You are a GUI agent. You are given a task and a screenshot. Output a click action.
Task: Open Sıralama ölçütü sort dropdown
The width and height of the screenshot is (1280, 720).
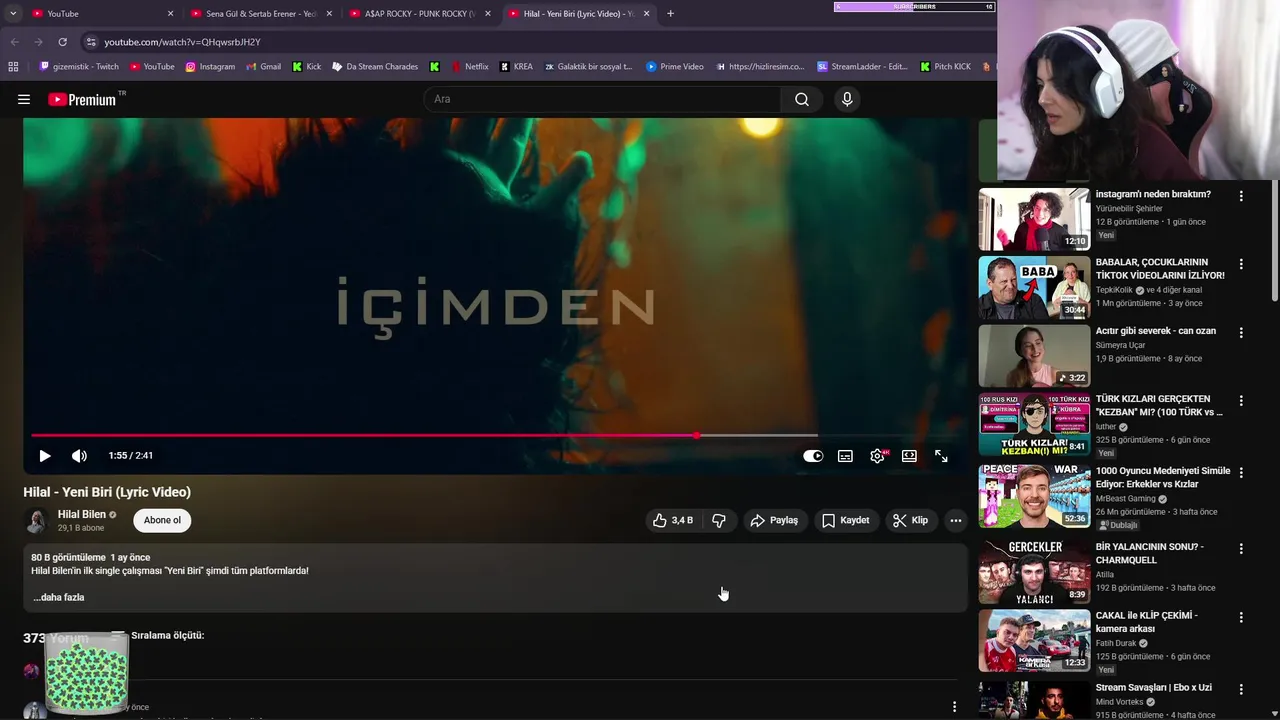[x=158, y=635]
